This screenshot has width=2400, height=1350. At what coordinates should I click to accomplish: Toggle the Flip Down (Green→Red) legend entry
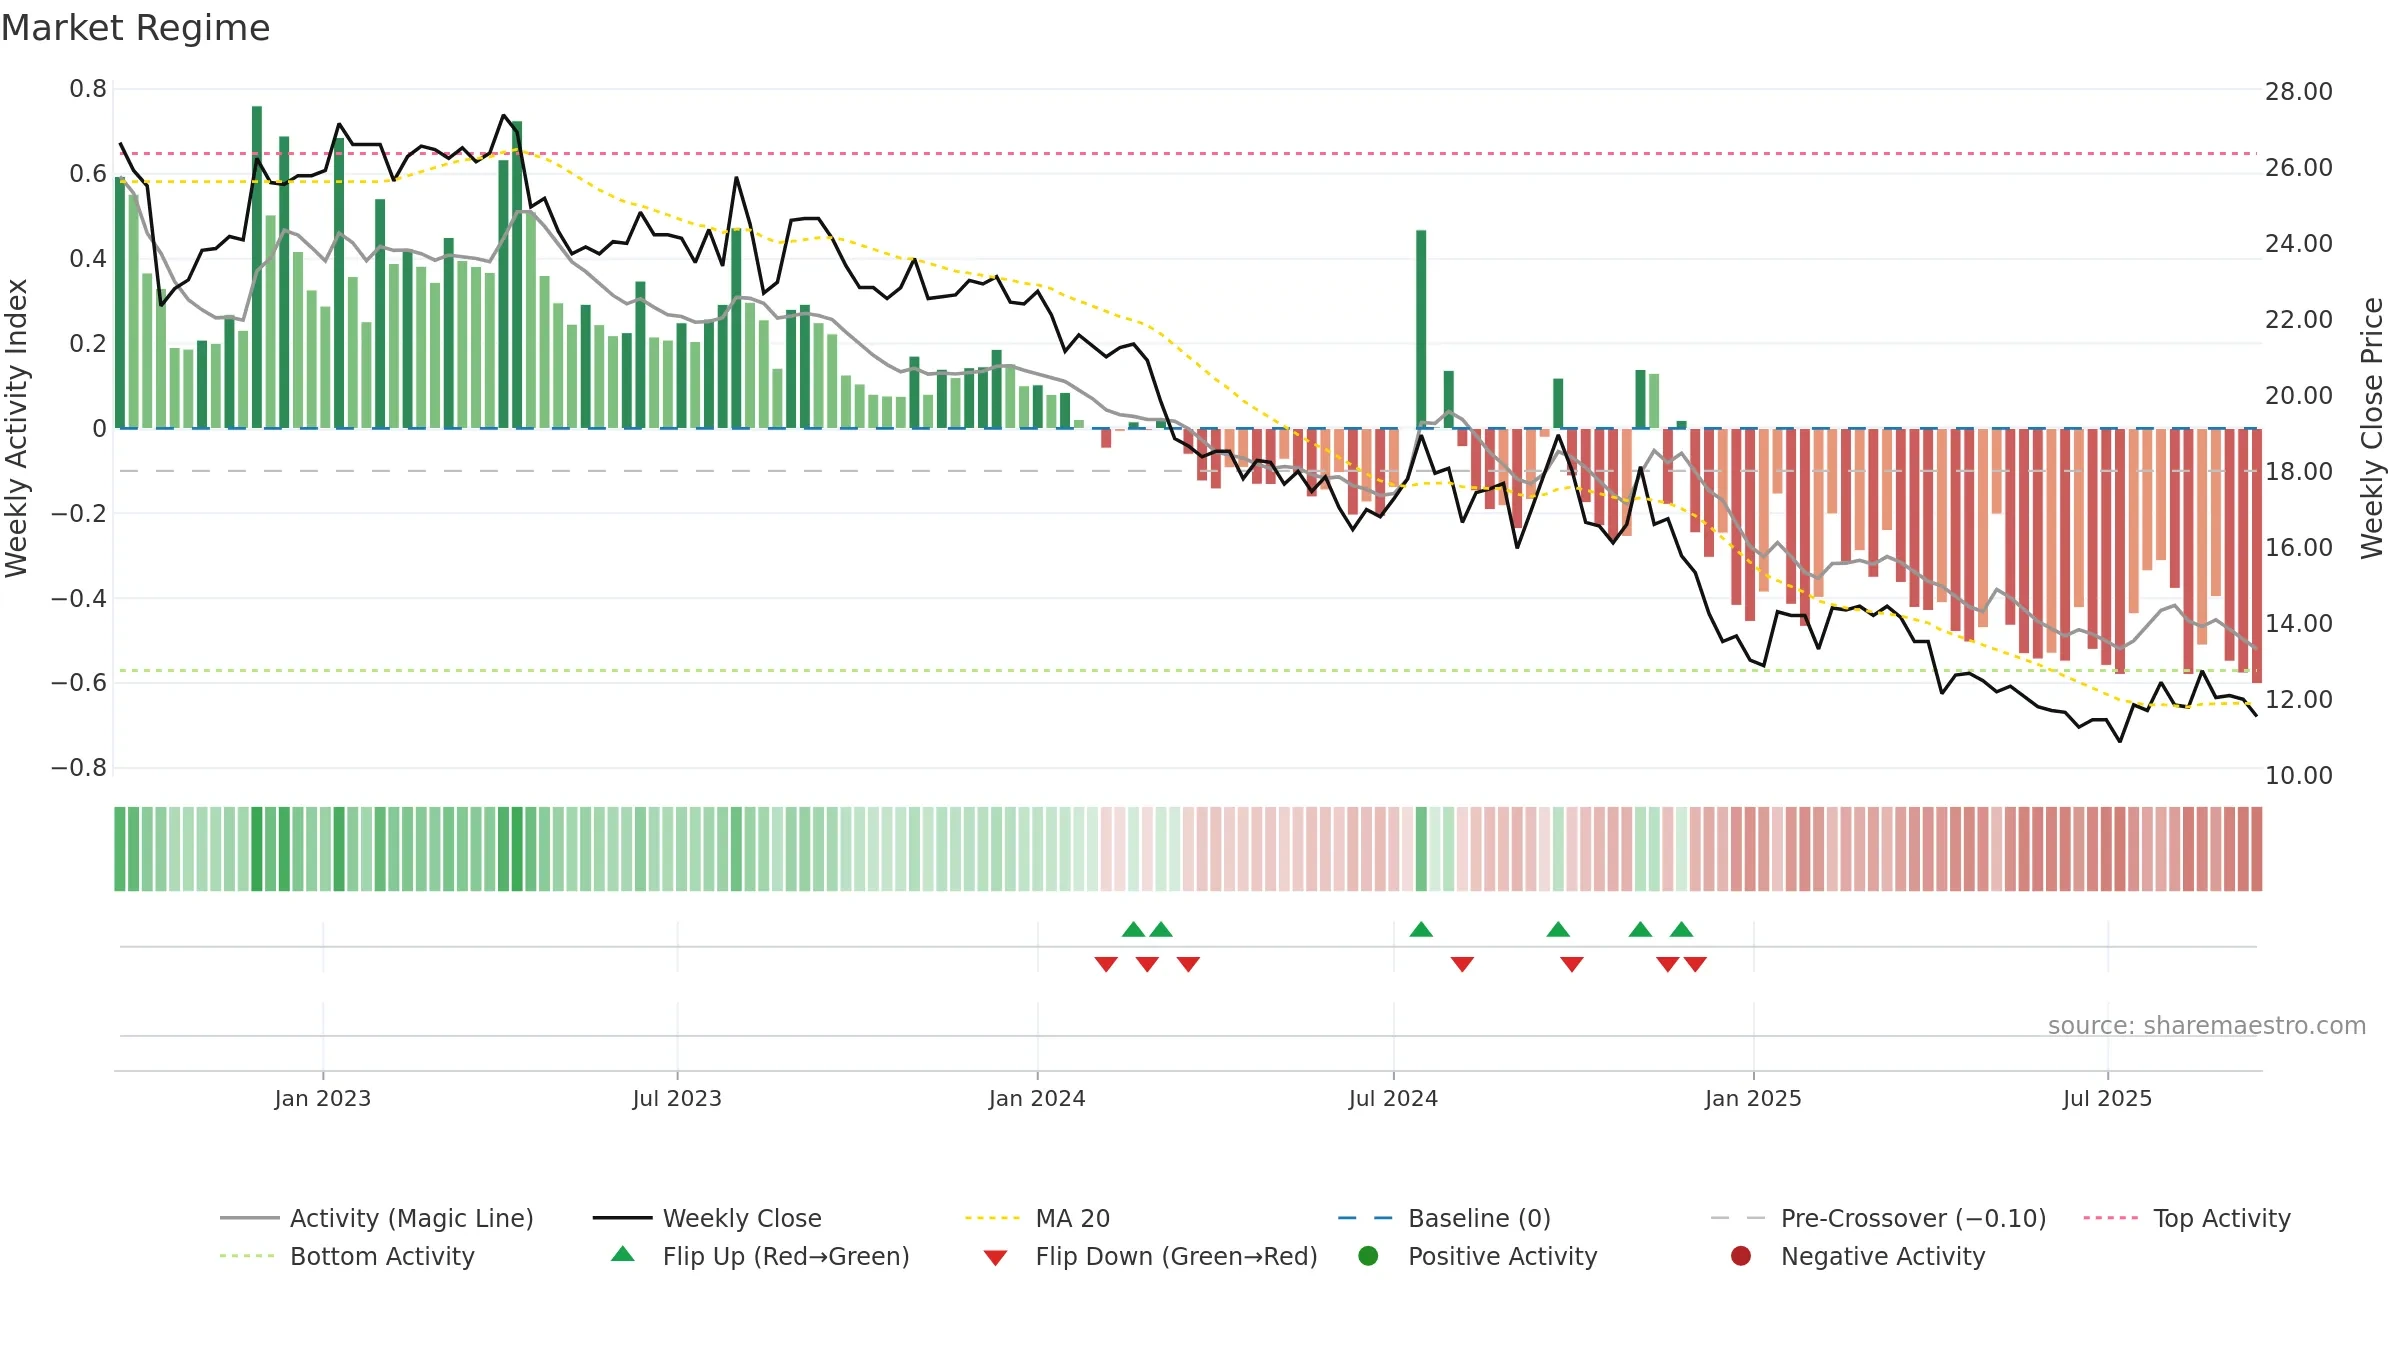pos(1150,1256)
